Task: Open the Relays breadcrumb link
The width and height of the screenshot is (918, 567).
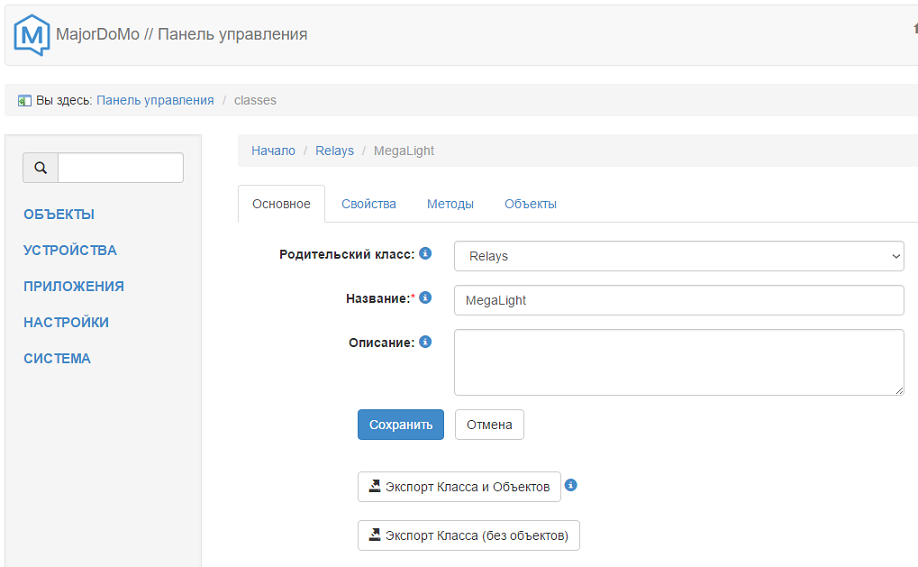Action: click(334, 151)
